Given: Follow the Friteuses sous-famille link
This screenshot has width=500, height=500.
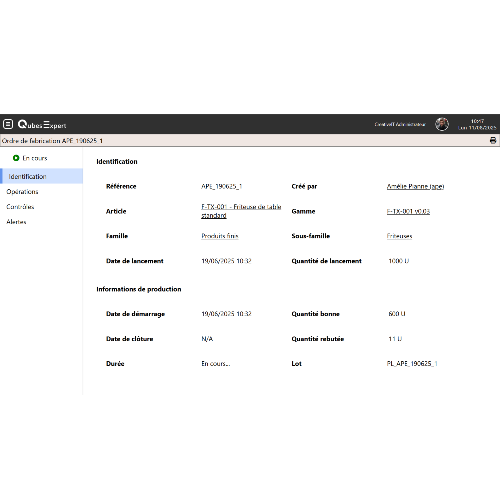Looking at the screenshot, I should tap(399, 236).
